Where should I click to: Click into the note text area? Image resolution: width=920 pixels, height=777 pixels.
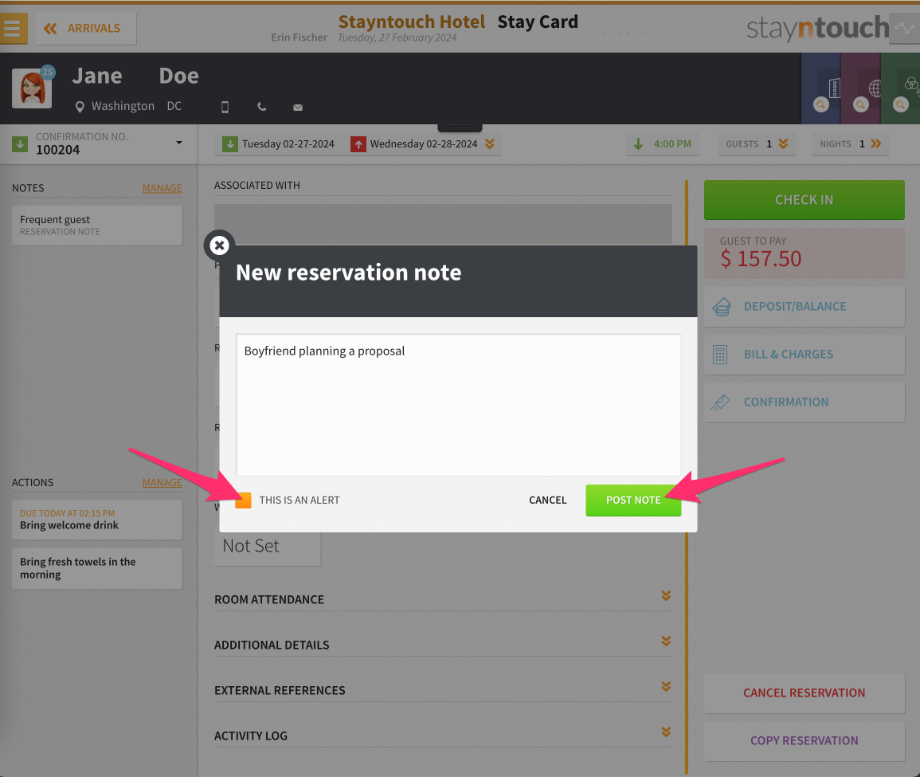458,405
